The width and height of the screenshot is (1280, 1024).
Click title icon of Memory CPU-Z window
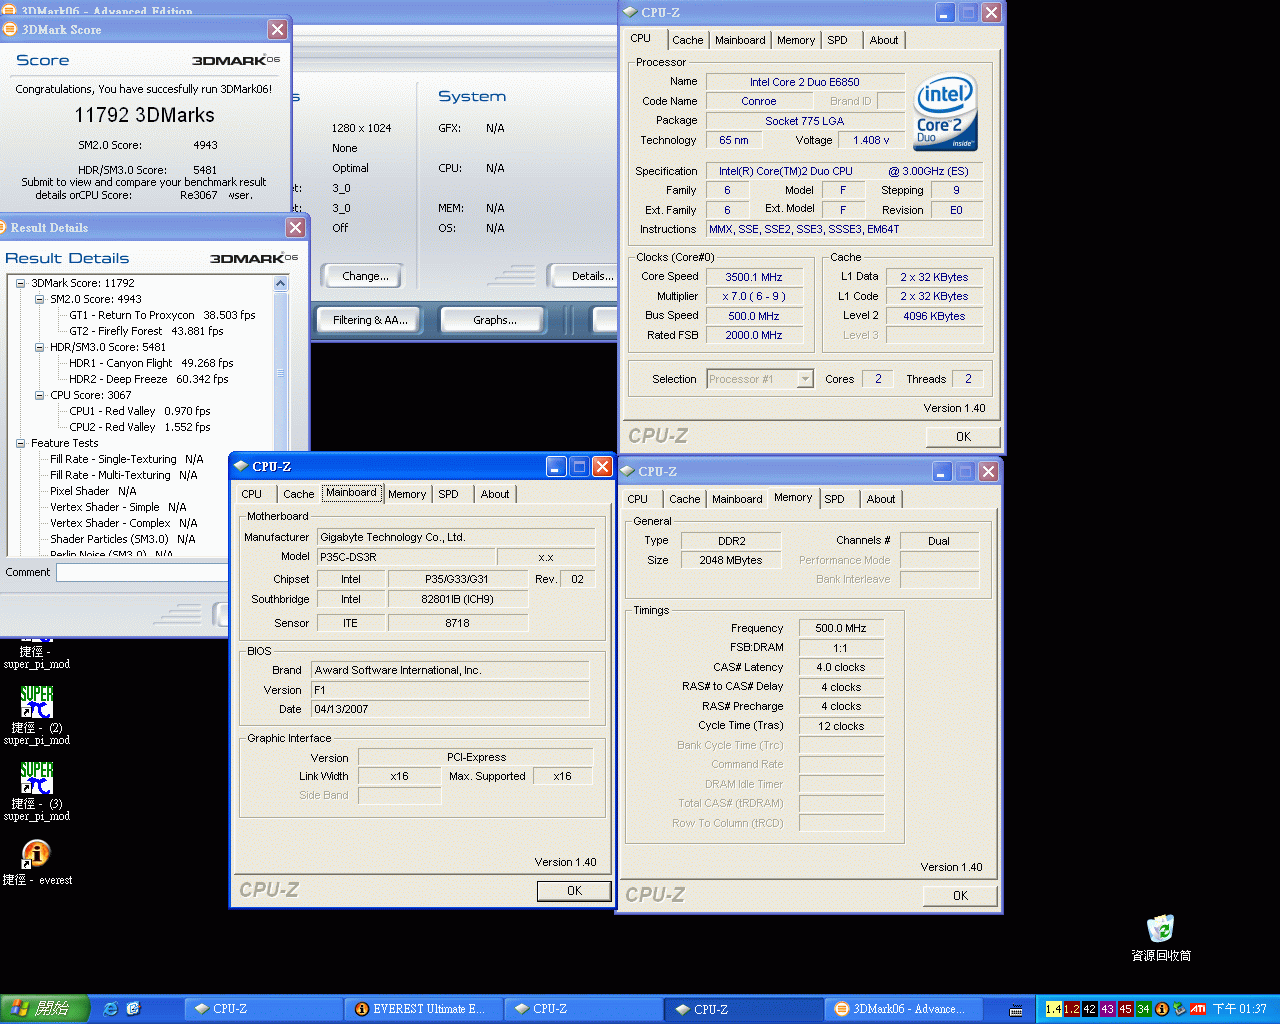click(x=628, y=471)
